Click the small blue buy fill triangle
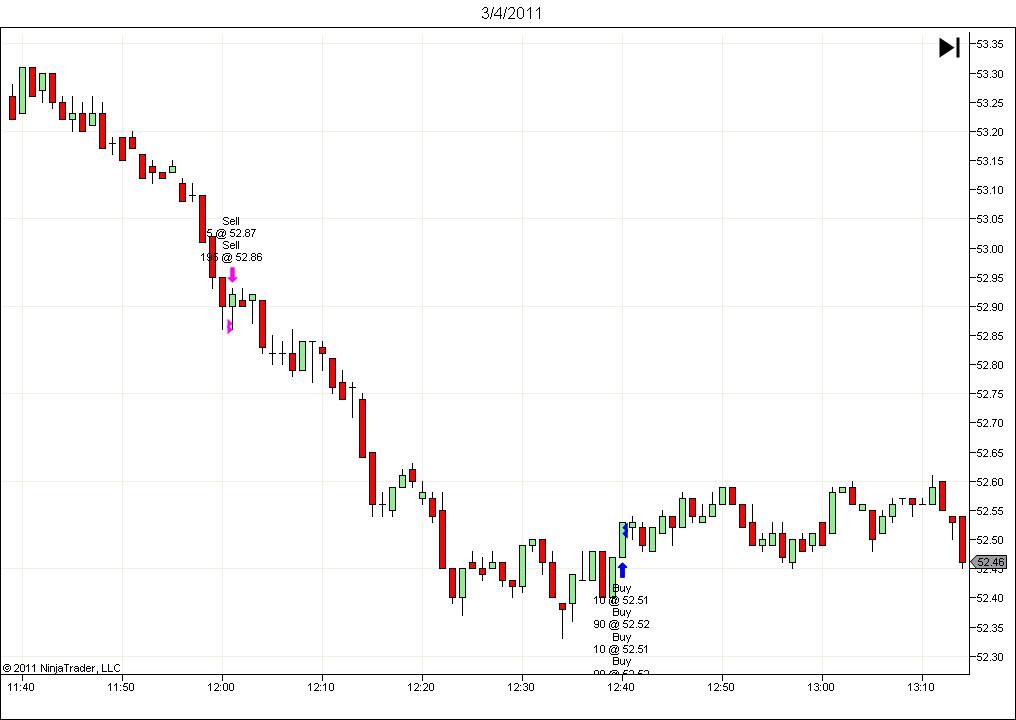Viewport: 1016px width, 720px height. tap(625, 531)
